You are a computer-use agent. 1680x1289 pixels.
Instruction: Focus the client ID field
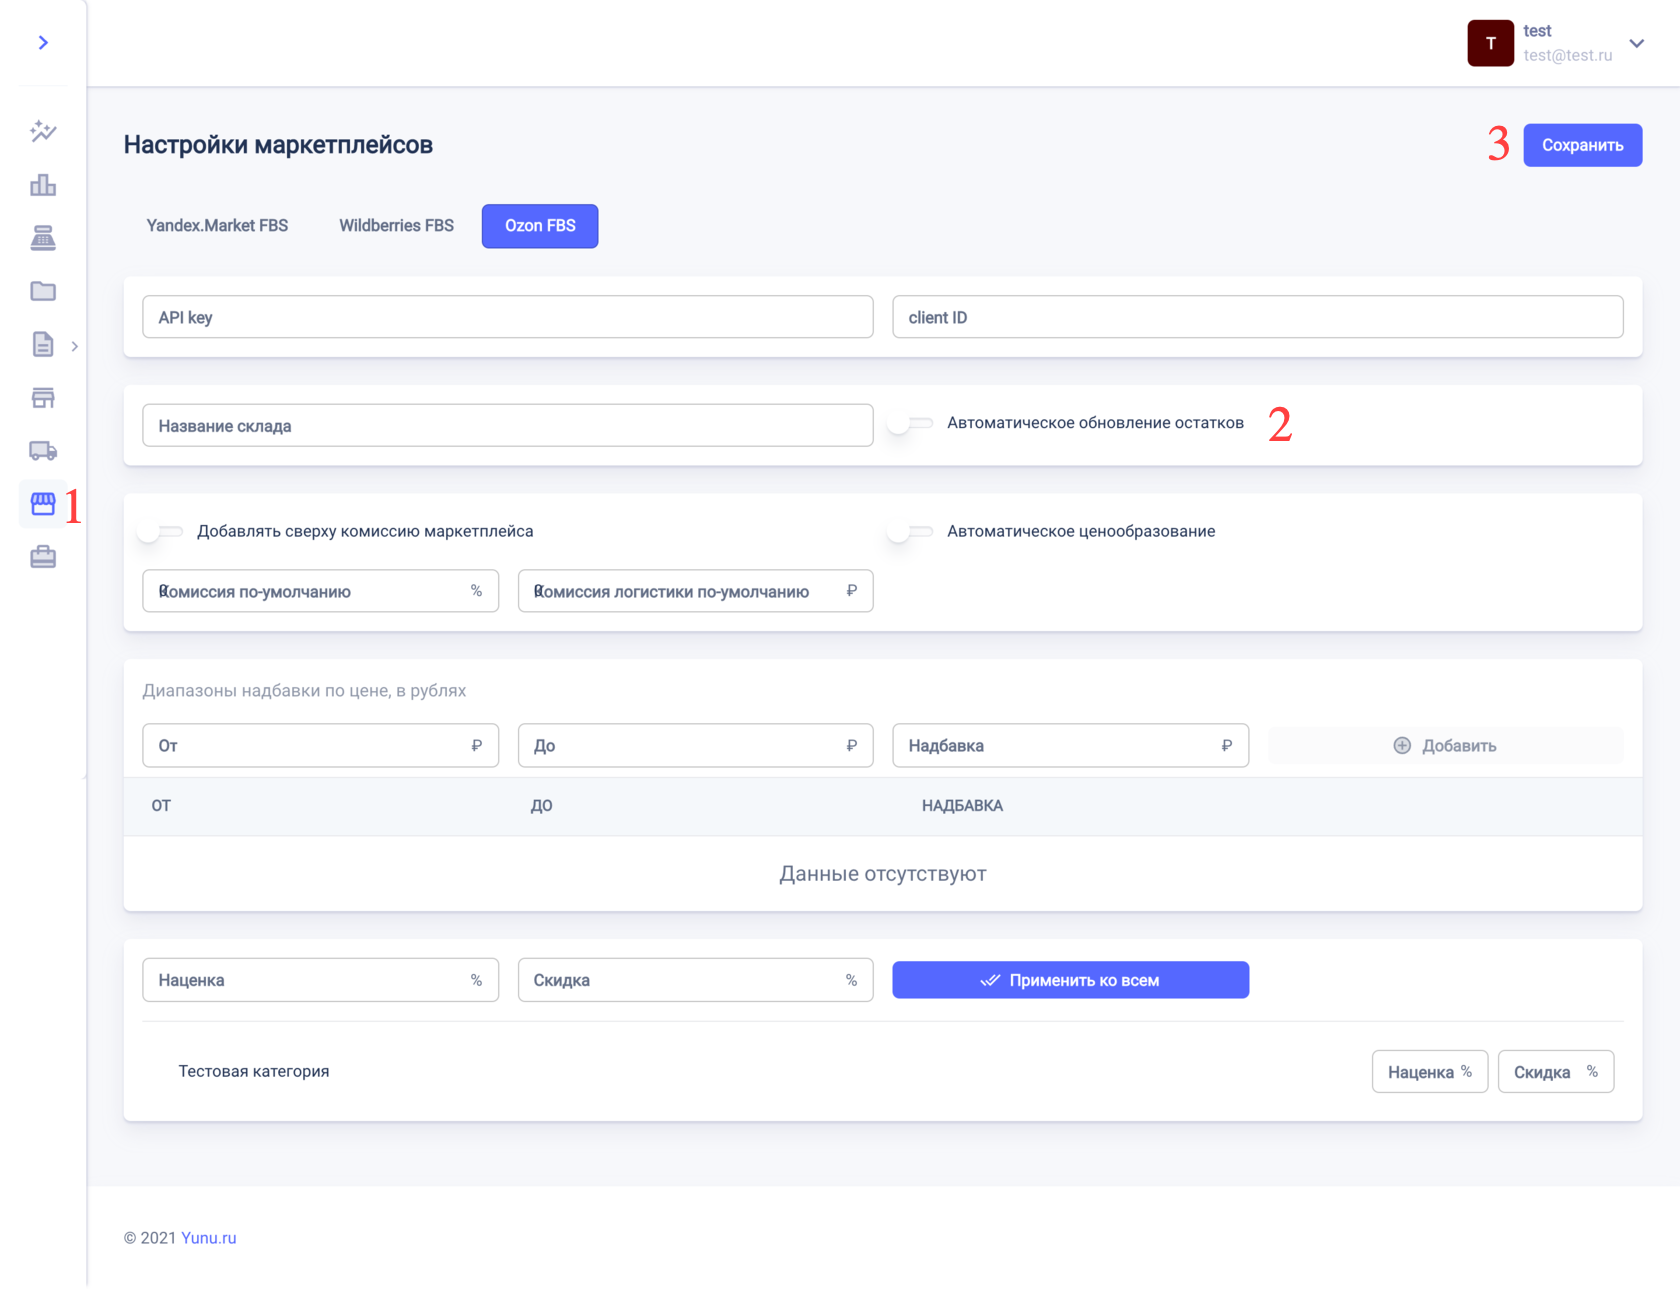pos(1257,317)
